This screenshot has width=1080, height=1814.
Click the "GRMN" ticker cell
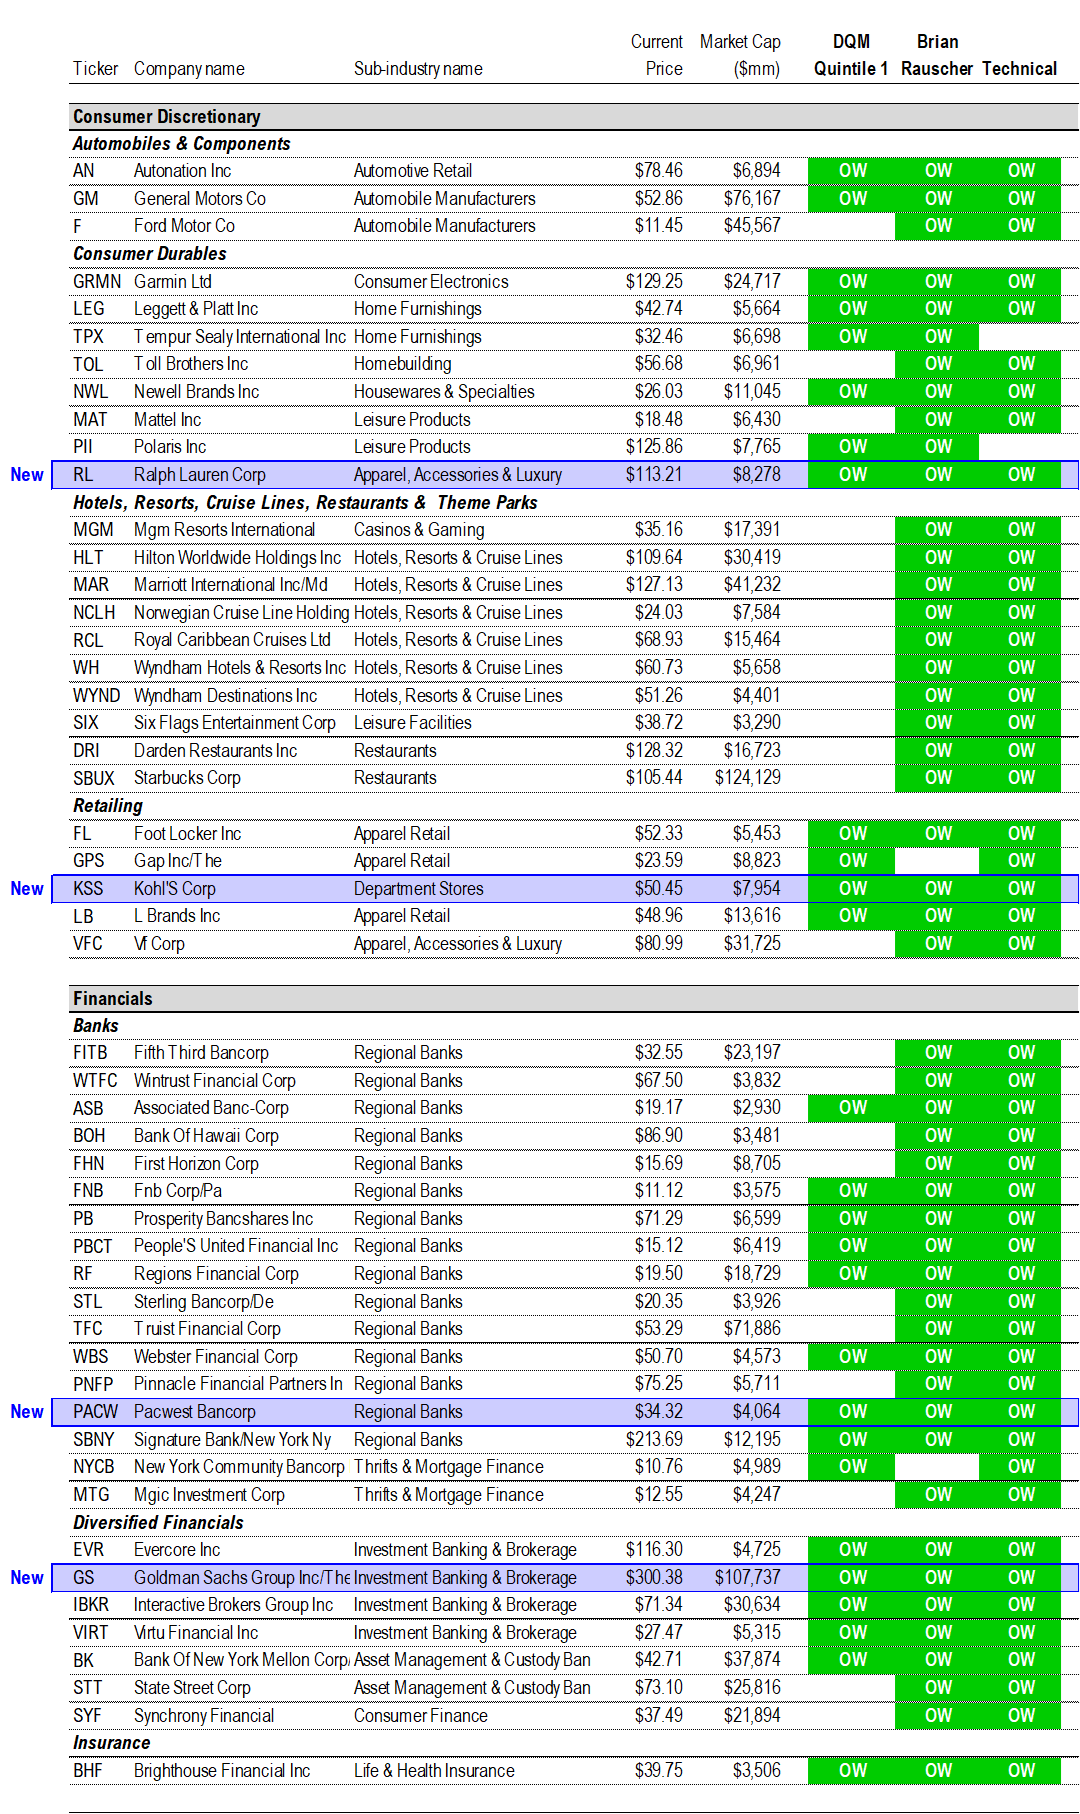pyautogui.click(x=97, y=282)
